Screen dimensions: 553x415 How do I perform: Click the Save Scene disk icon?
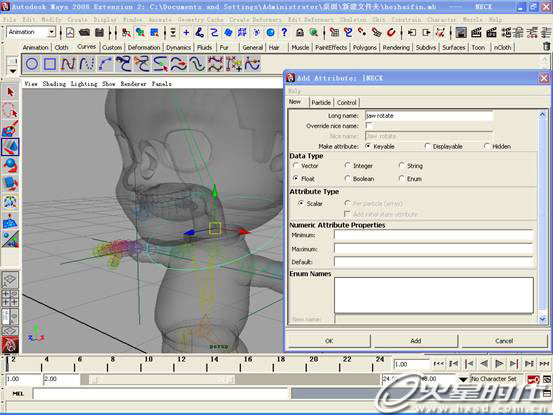(x=99, y=33)
